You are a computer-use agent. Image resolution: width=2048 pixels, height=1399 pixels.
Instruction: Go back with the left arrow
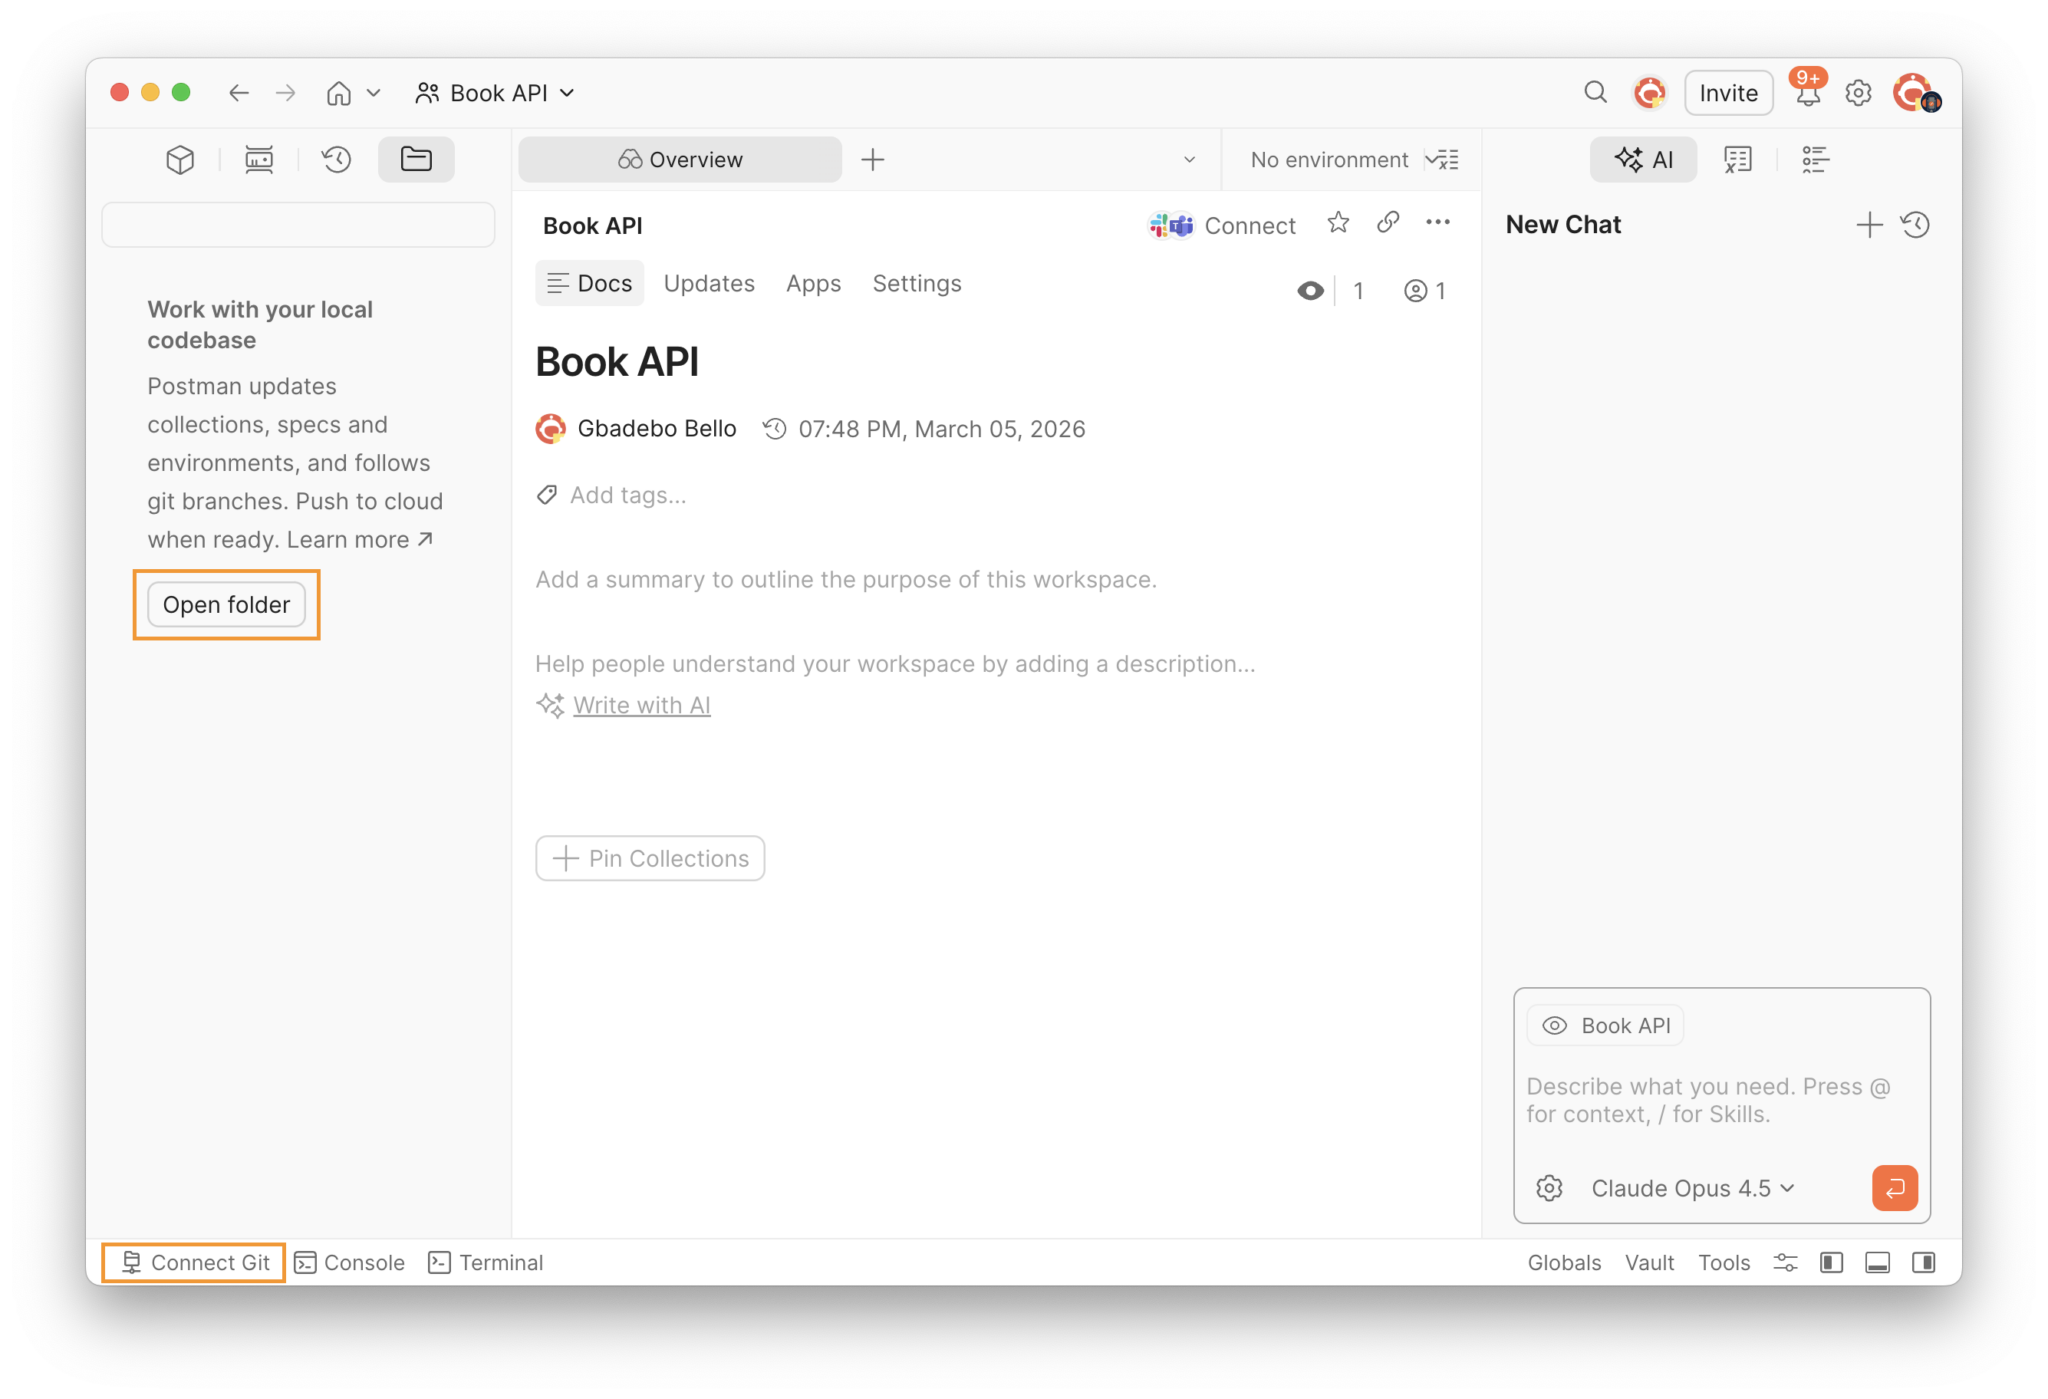[x=238, y=93]
